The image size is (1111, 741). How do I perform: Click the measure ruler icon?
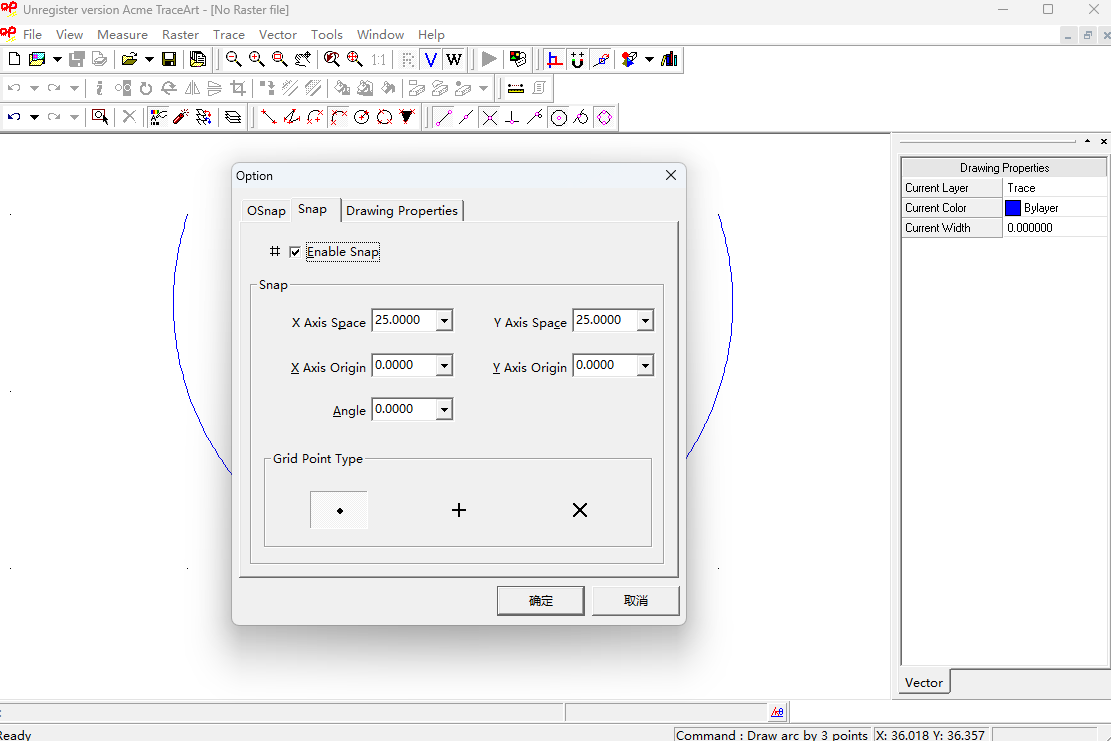516,88
